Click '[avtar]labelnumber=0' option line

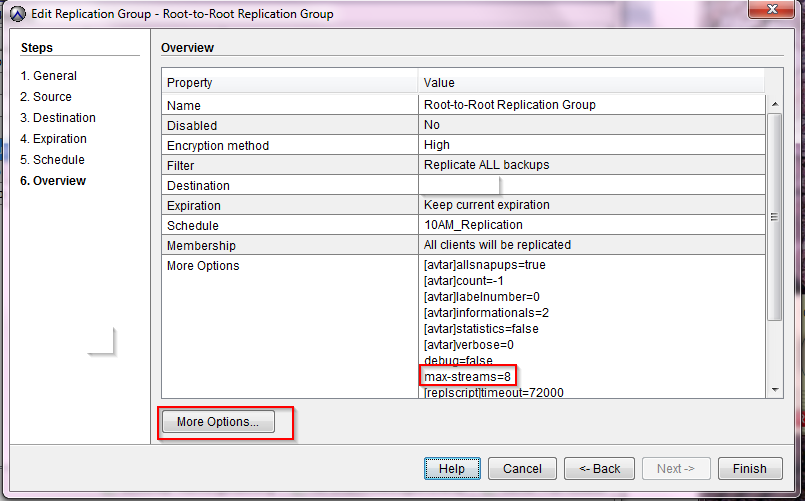[482, 297]
